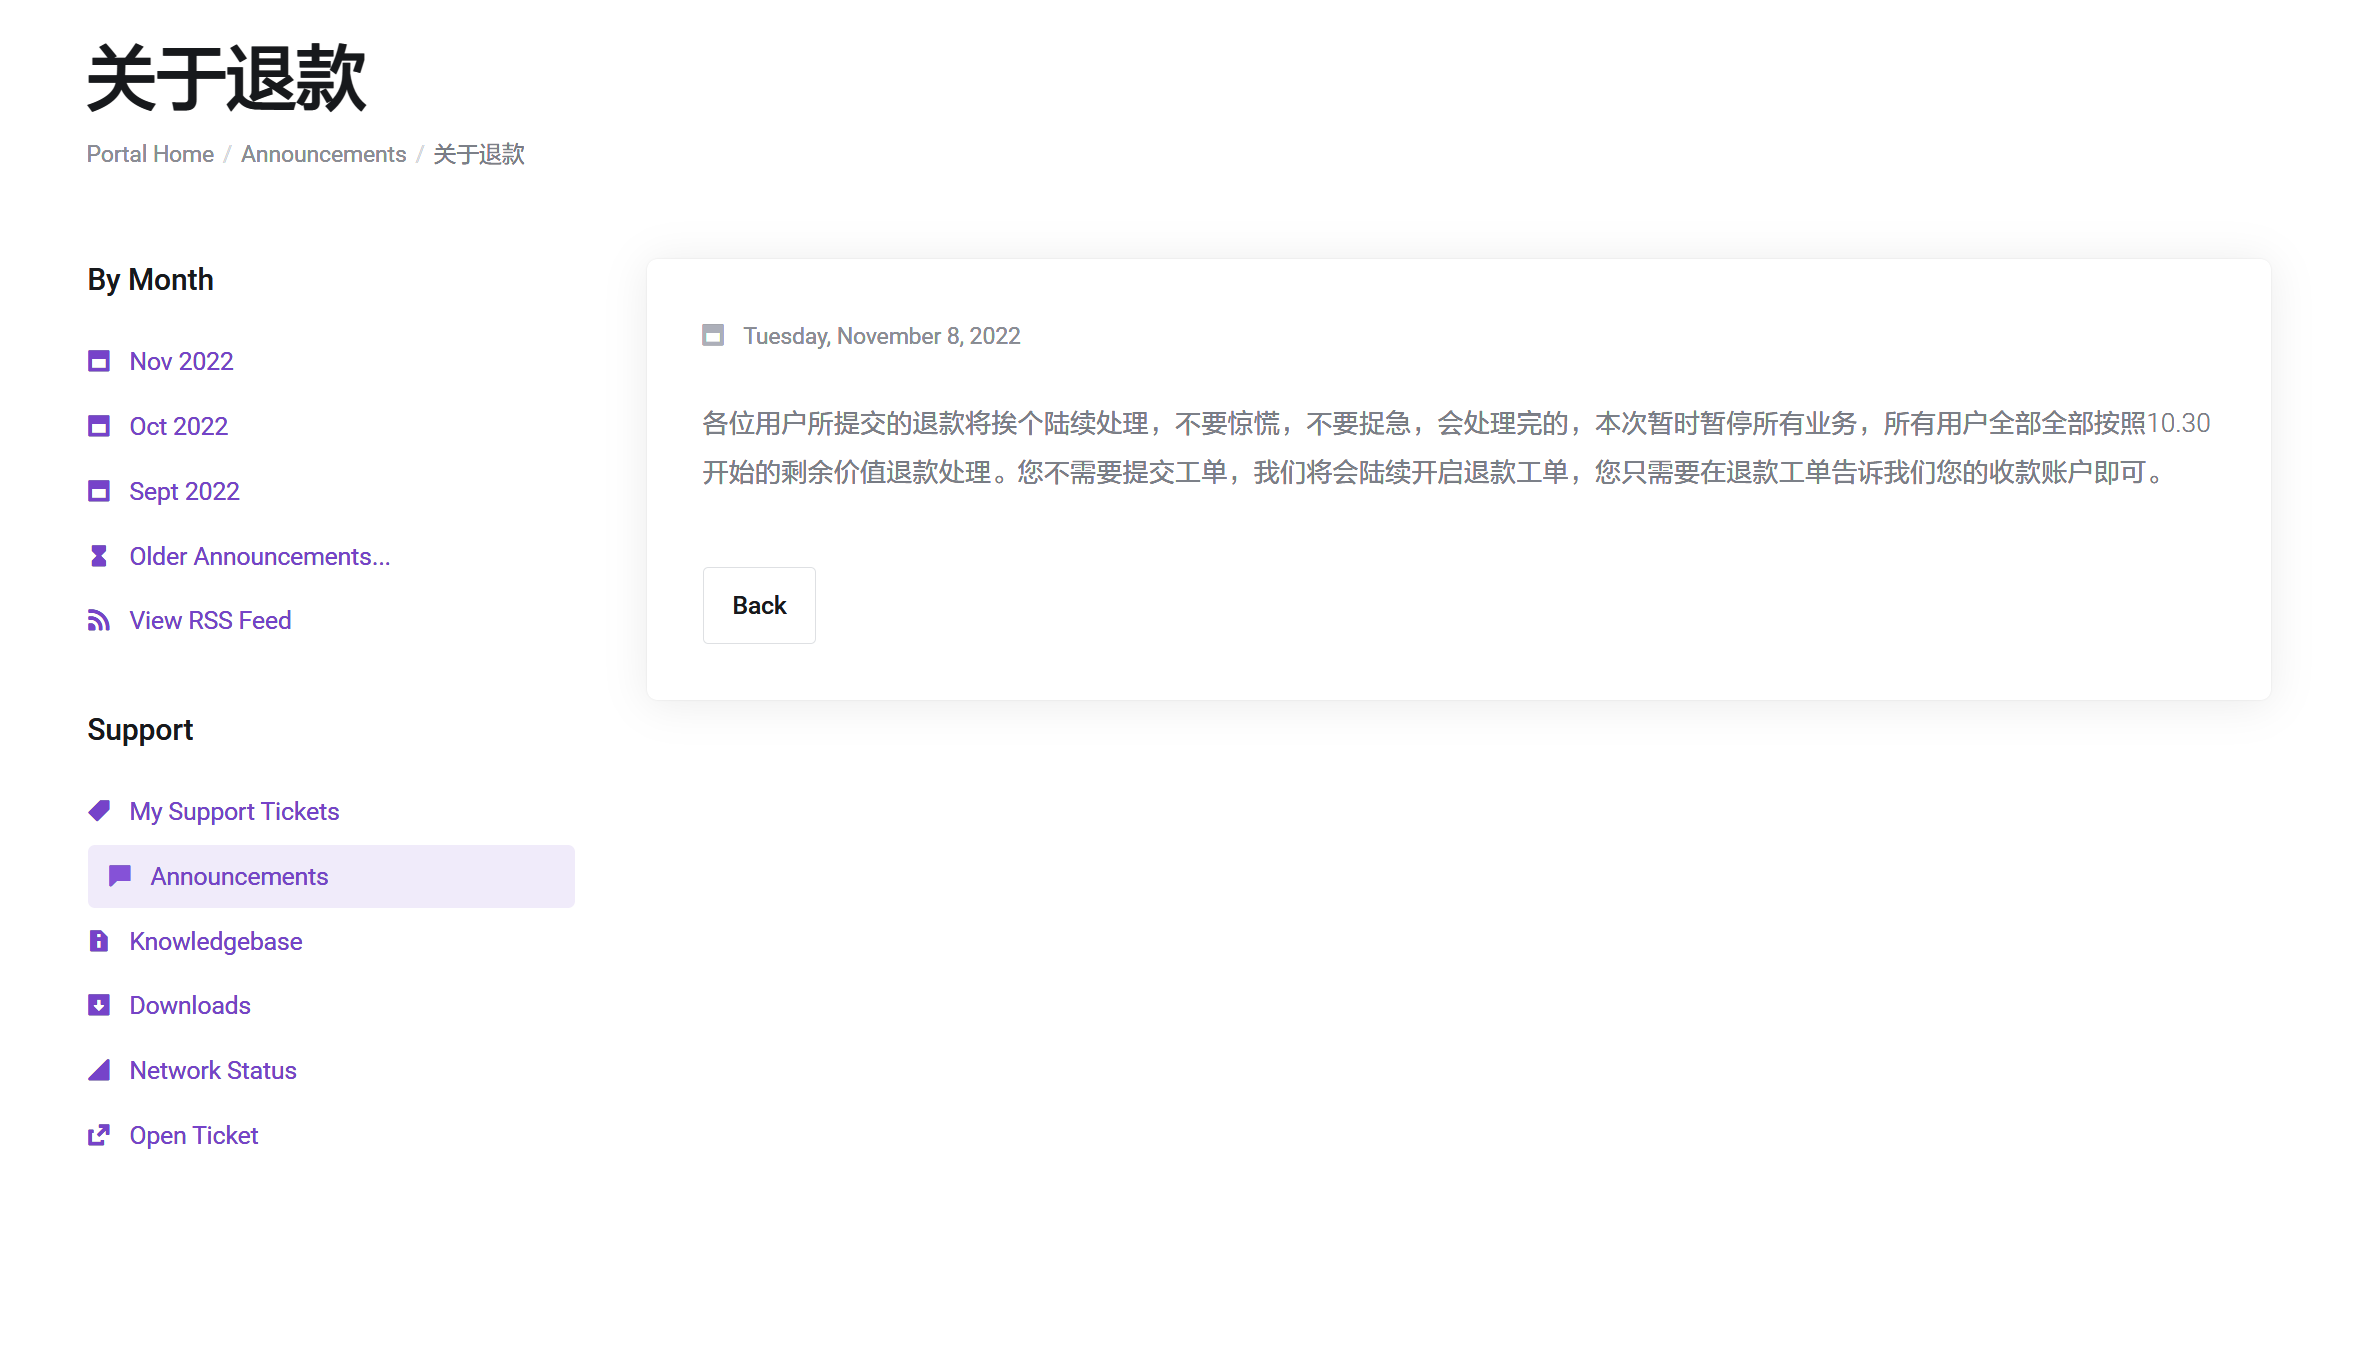Open the Announcements breadcrumb link

[323, 154]
